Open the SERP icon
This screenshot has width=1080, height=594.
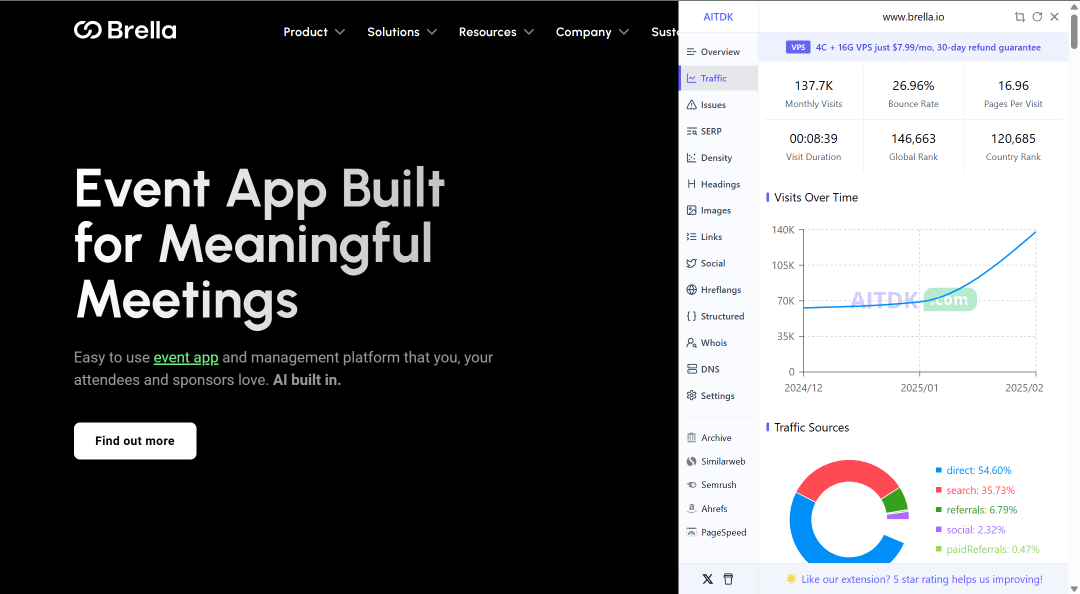(692, 131)
